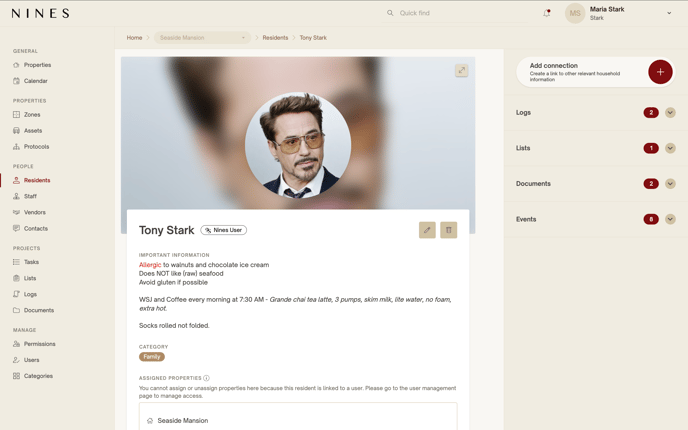This screenshot has height=430, width=688.
Task: Click the Family category tag
Action: tap(152, 357)
